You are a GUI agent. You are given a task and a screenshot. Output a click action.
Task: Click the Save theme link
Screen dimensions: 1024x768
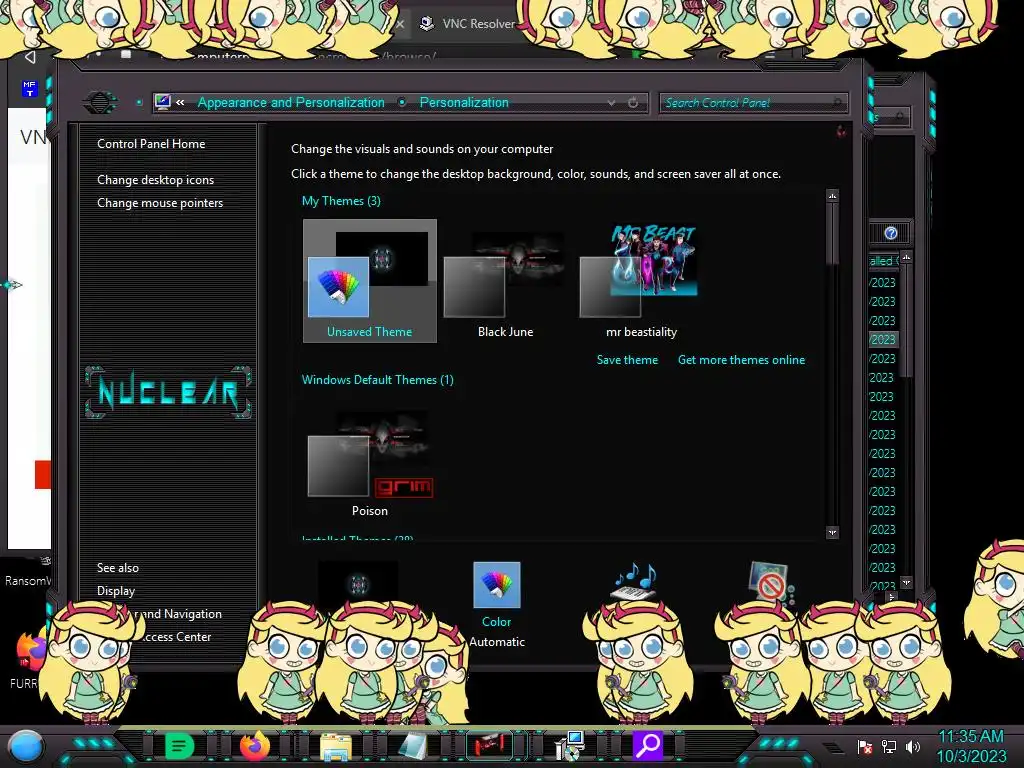[627, 360]
